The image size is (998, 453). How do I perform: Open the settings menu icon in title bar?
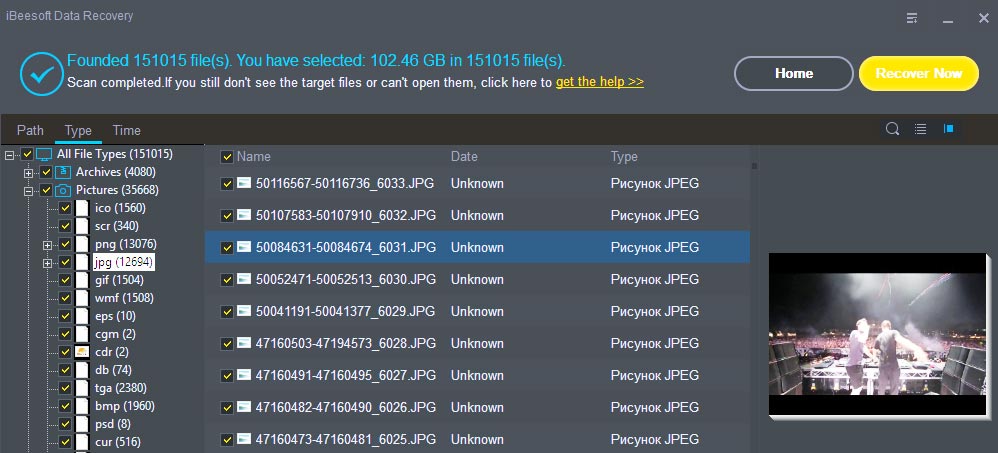[913, 18]
